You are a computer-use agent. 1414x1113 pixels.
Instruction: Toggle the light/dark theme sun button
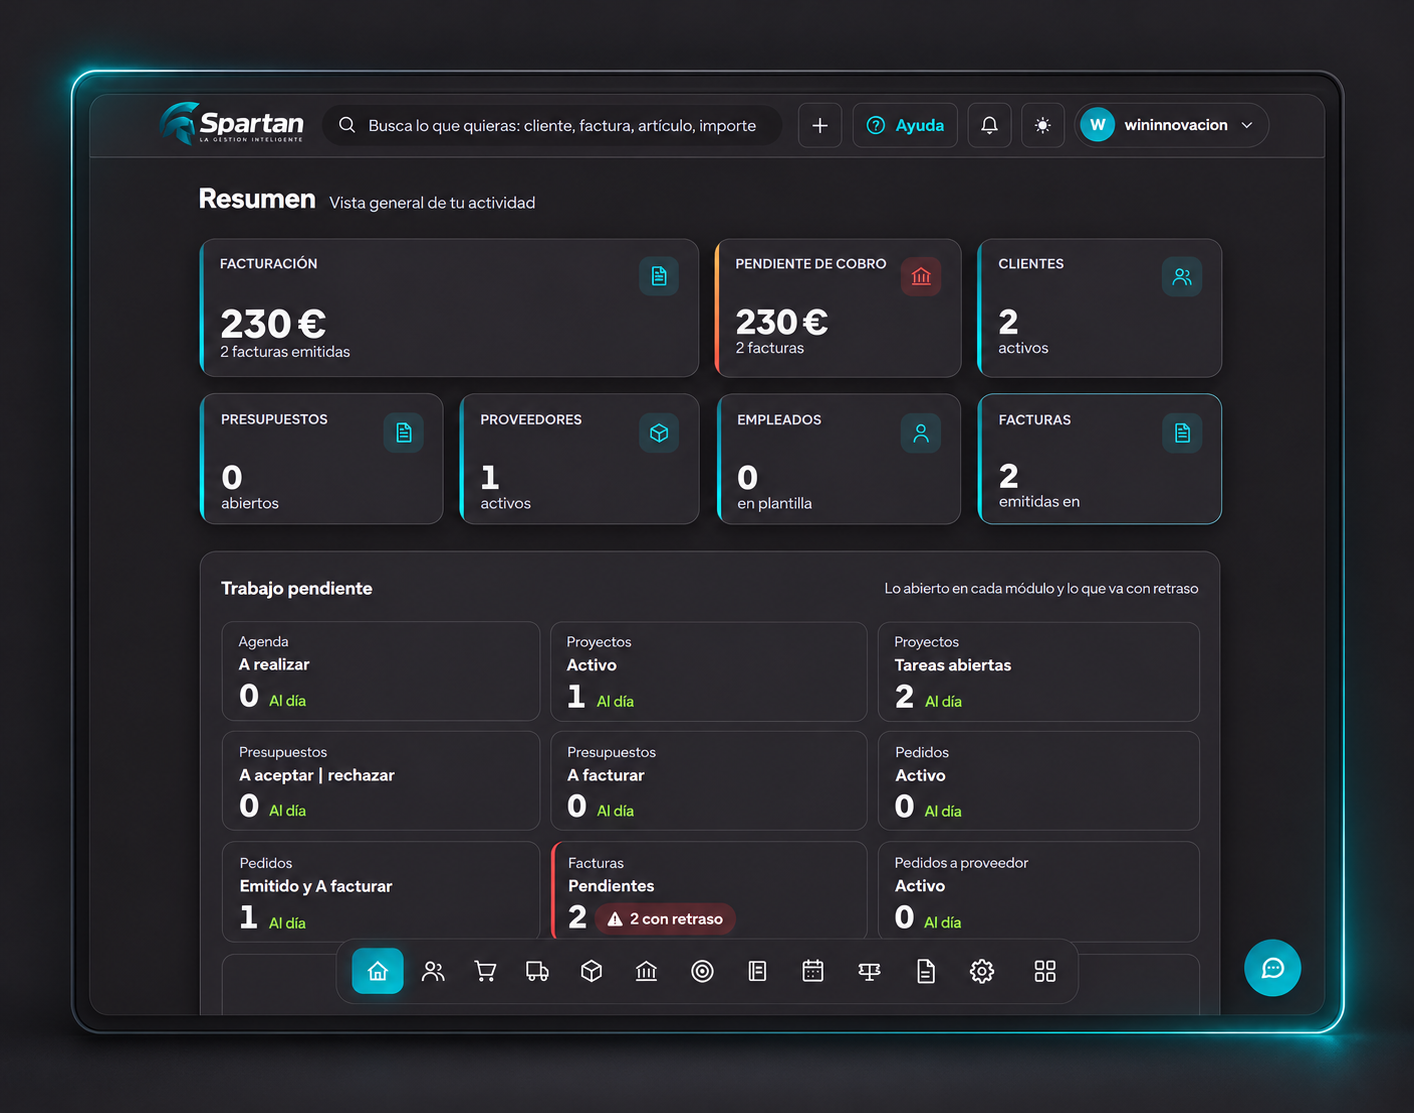pos(1042,125)
